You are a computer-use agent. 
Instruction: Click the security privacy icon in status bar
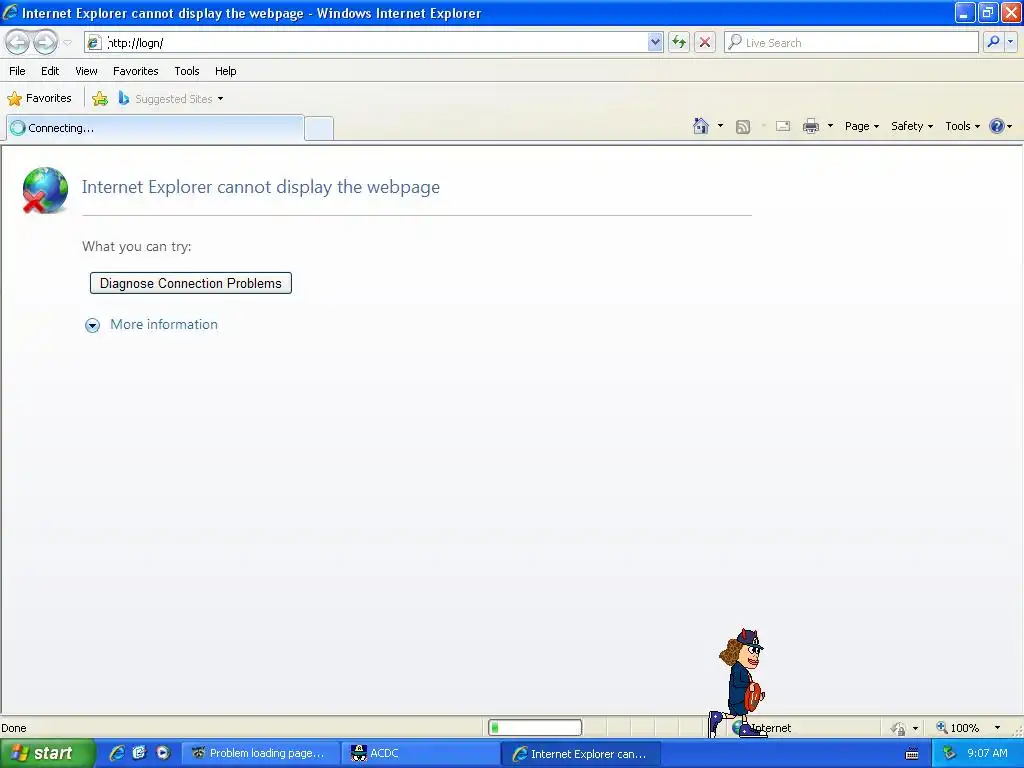coord(899,728)
